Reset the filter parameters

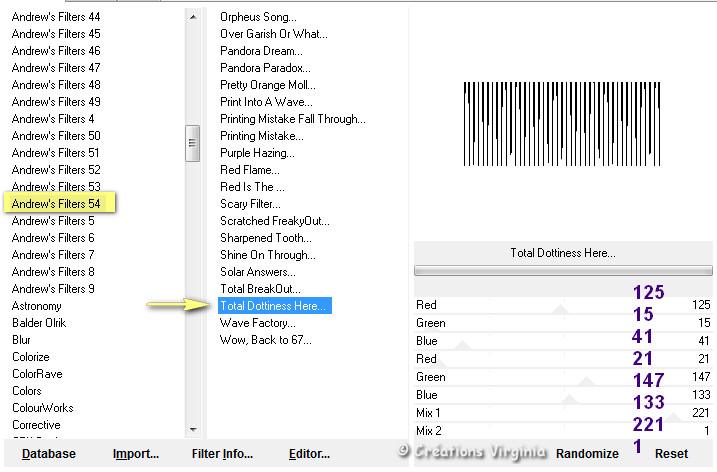point(671,453)
